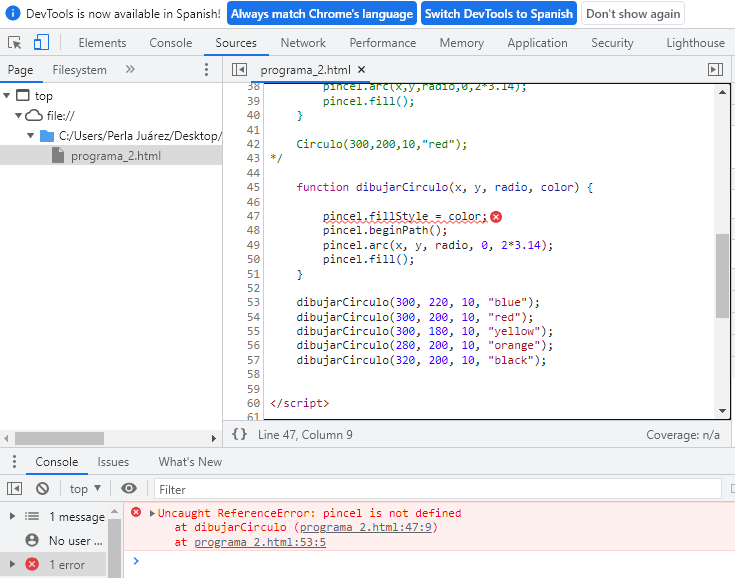Clear the console with the ban icon
Viewport: 735px width, 578px height.
(42, 489)
